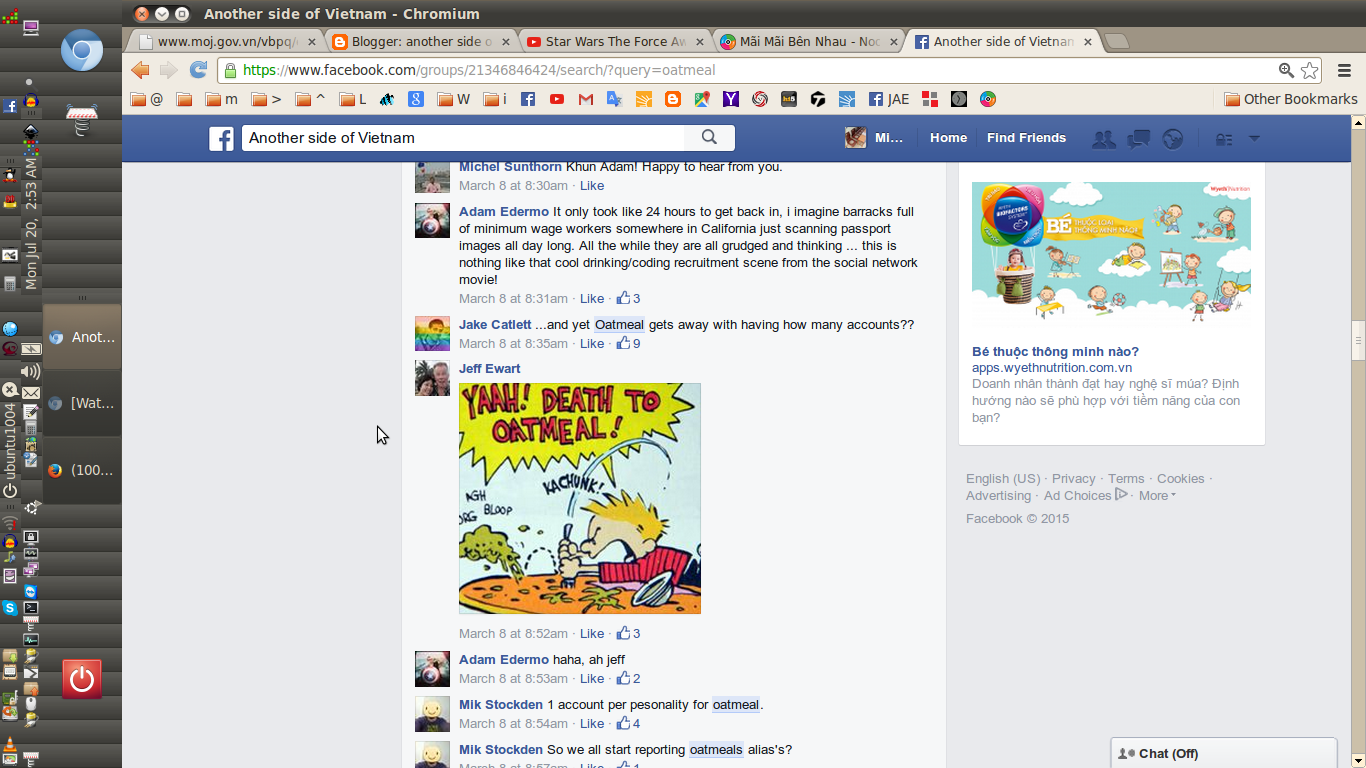Open Facebook friend requests icon
This screenshot has height=768, width=1366.
(1104, 139)
